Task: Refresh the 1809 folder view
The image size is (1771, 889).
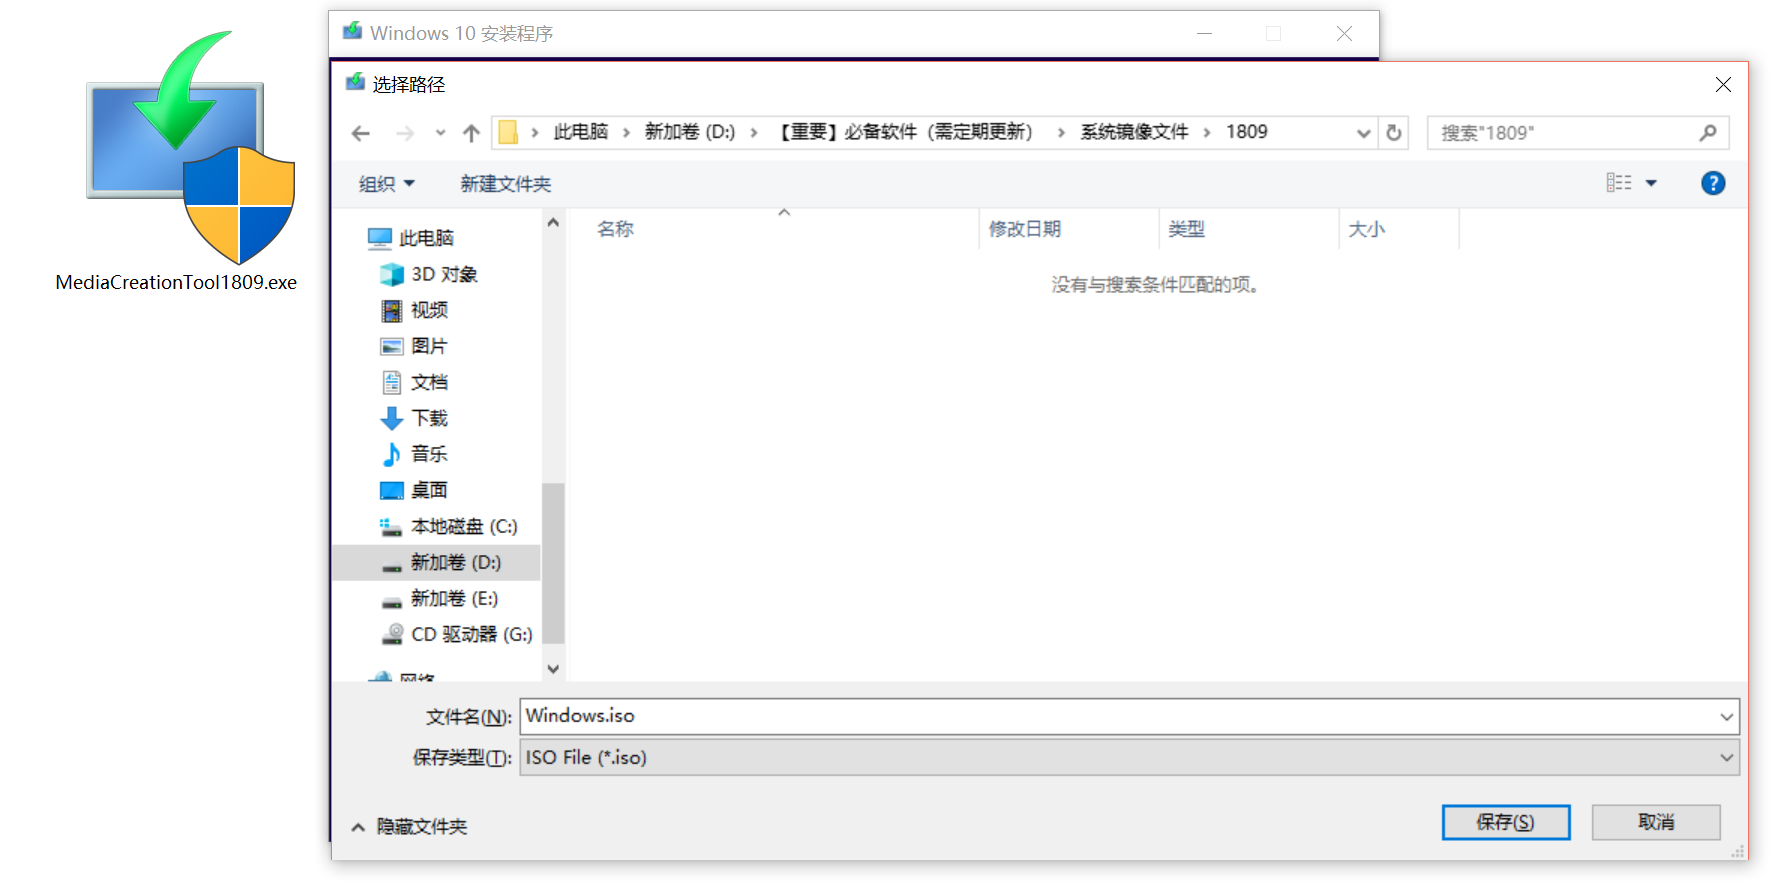Action: (1394, 133)
